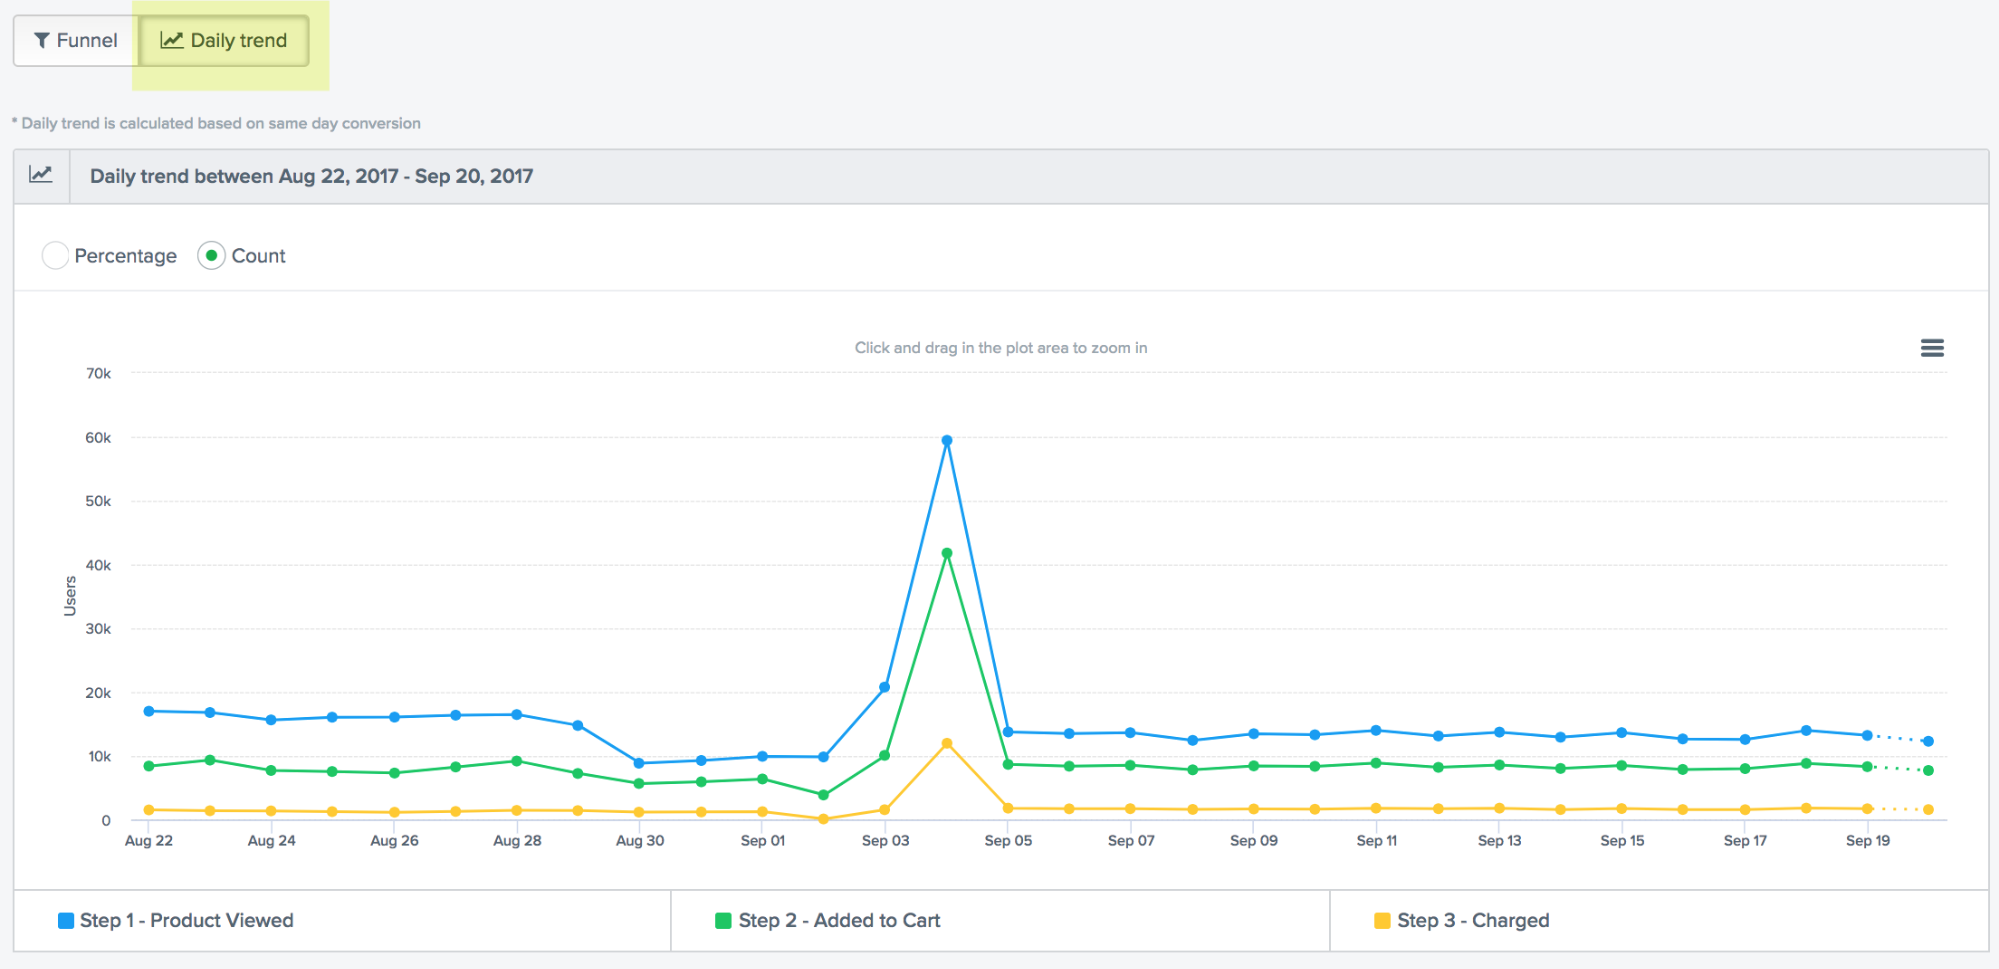
Task: Click the yellow peak point above 10k
Action: 947,743
